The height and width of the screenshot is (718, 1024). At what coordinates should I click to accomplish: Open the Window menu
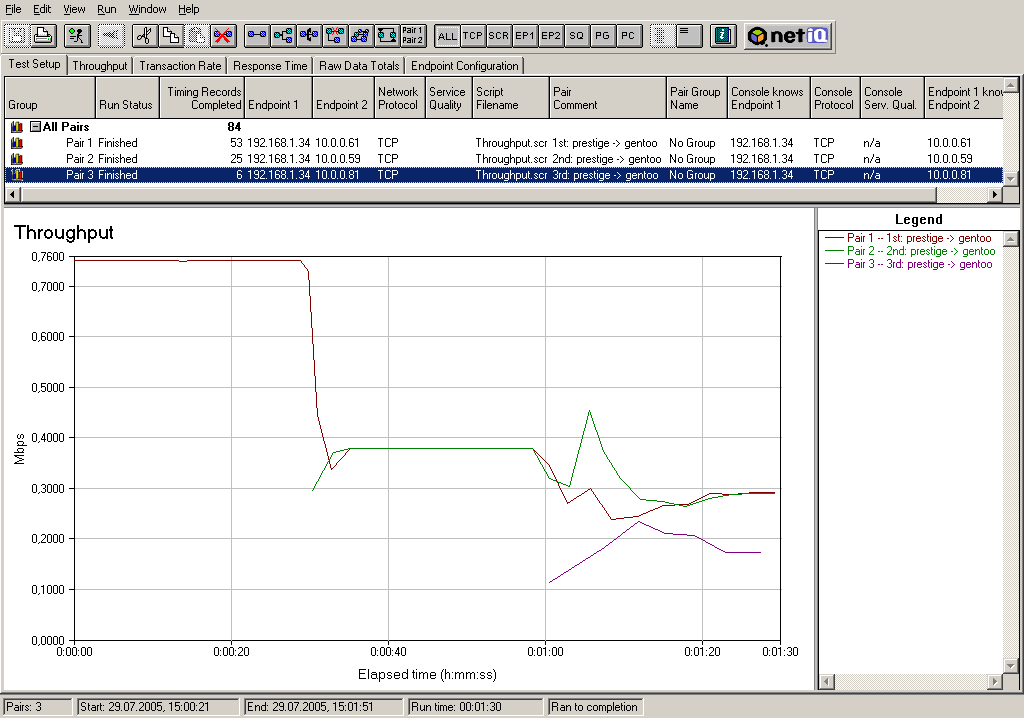click(147, 9)
